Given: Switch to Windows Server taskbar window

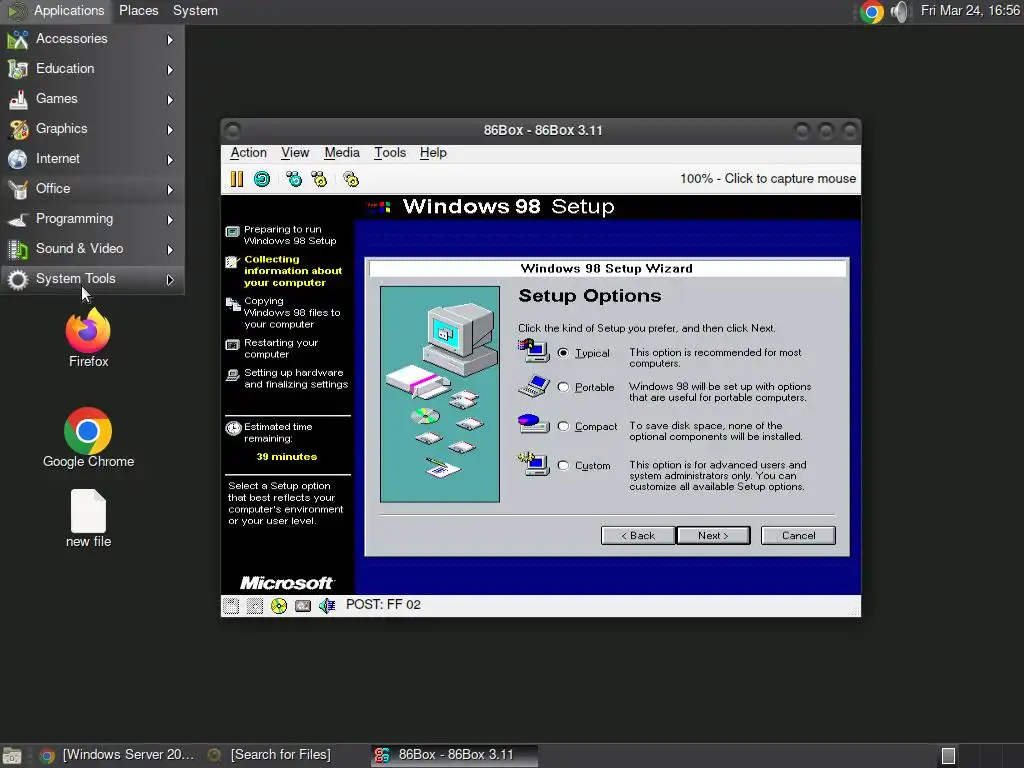Looking at the screenshot, I should (118, 756).
